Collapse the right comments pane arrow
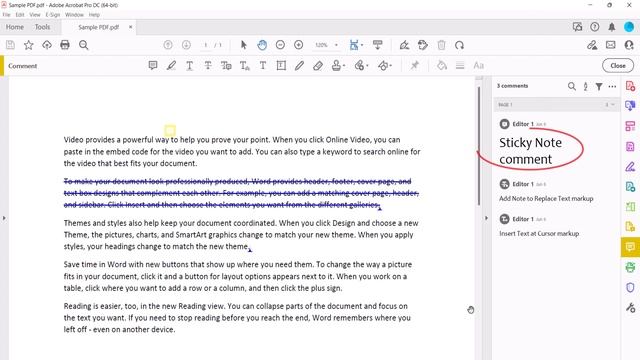The image size is (640, 360). [486, 218]
